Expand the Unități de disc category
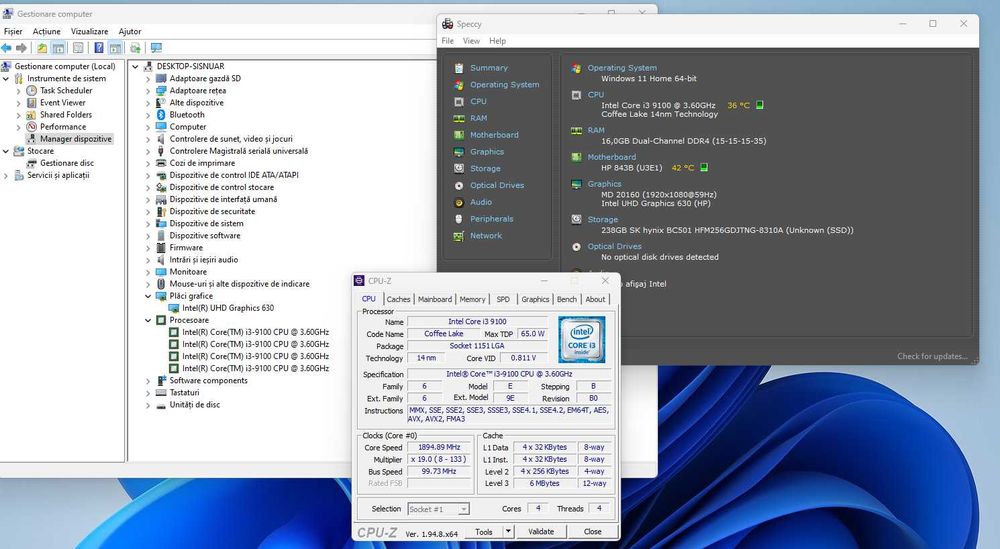Screen dimensions: 1000x549 coord(148,406)
